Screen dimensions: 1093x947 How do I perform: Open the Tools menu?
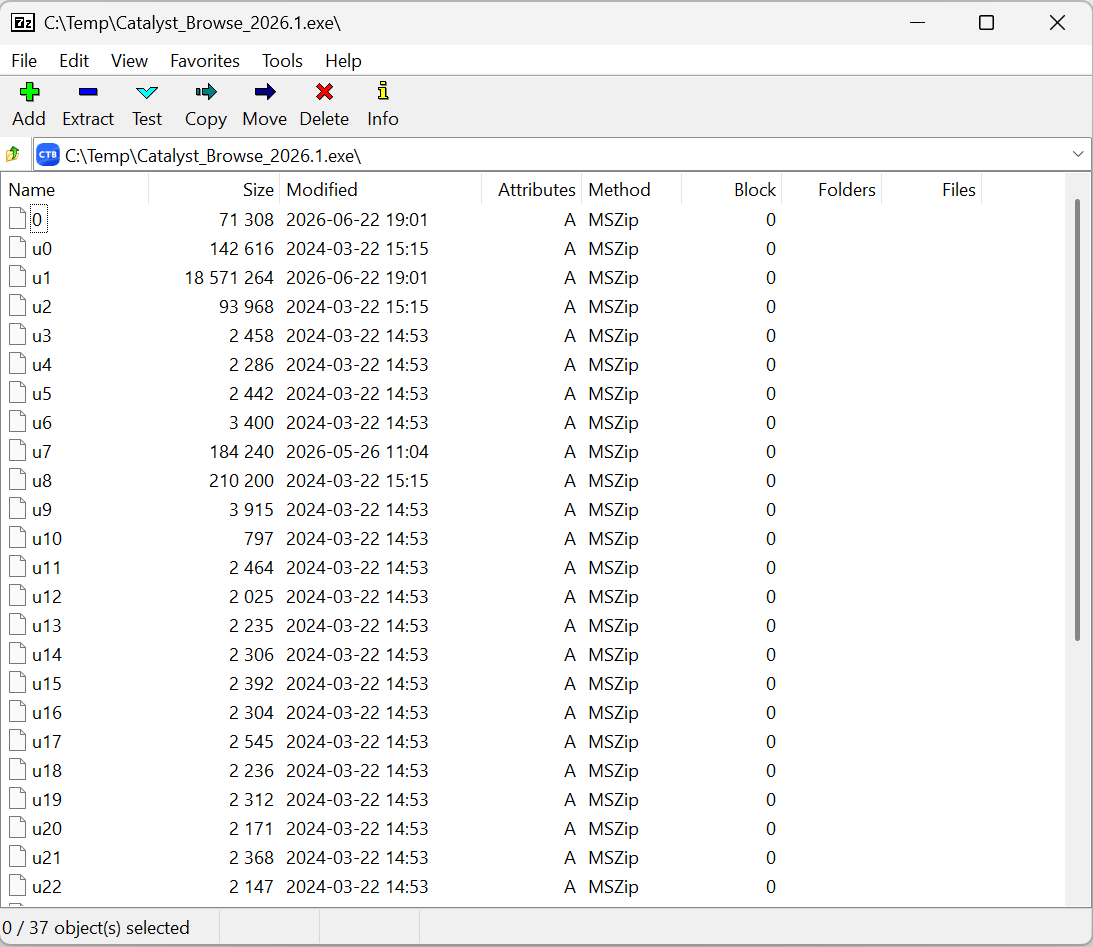point(282,61)
